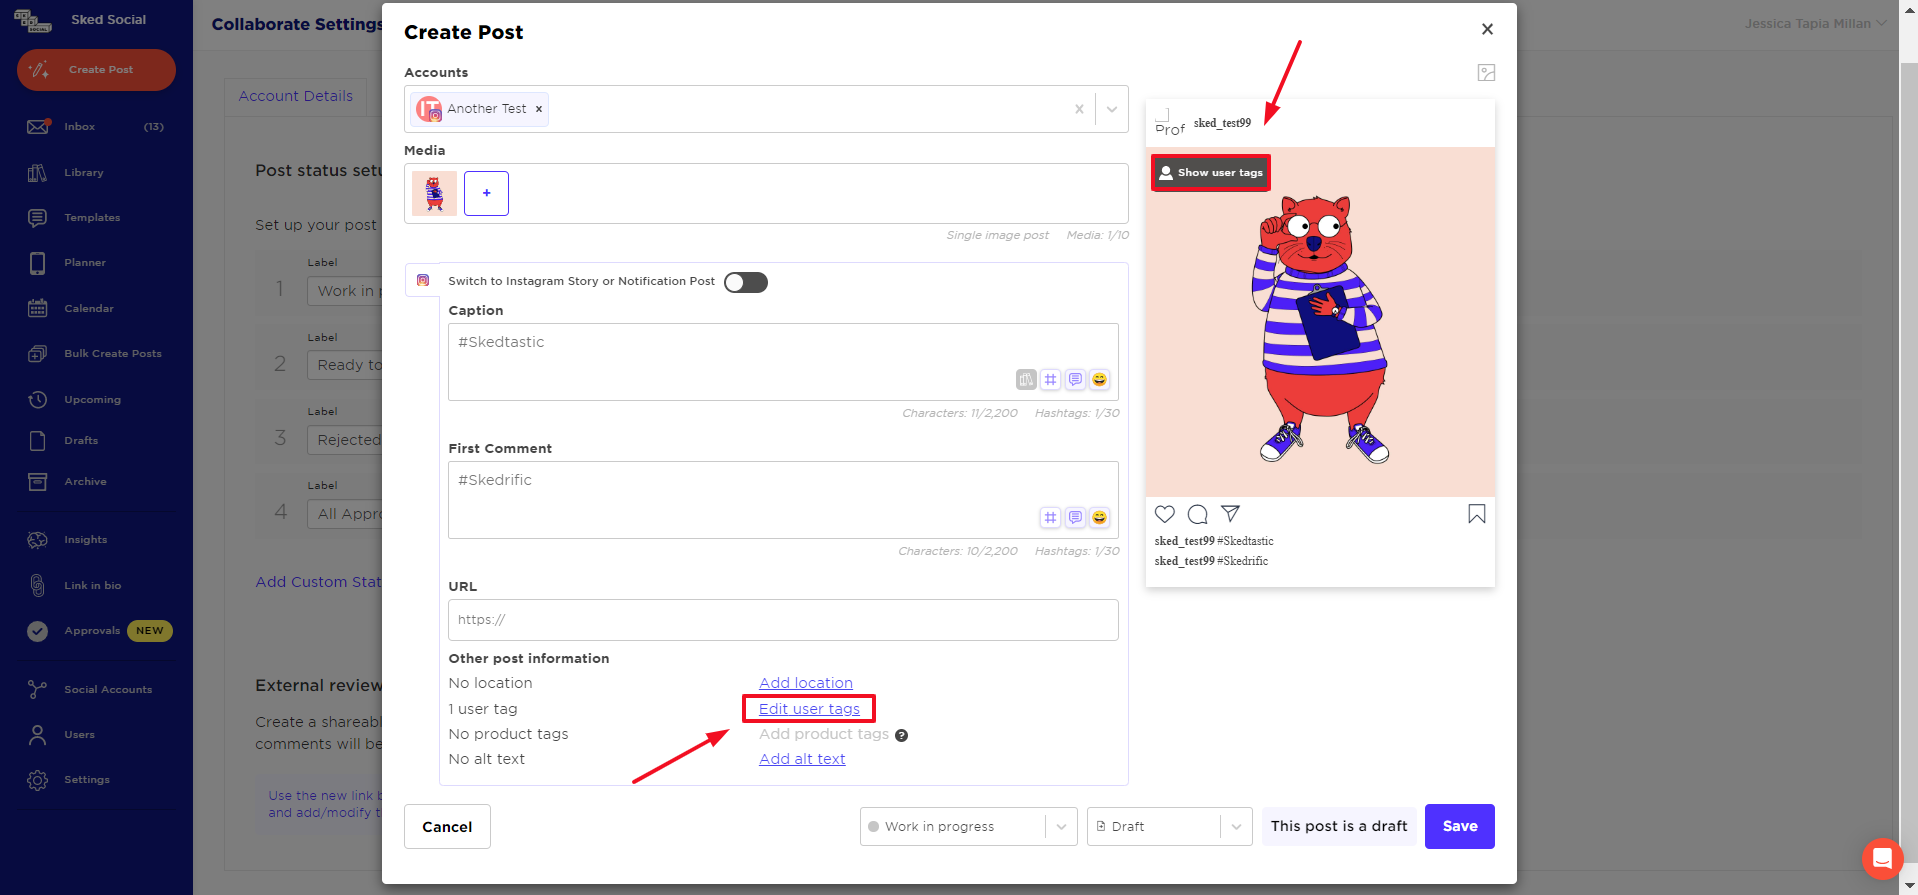Click the Calendar icon in sidebar
Screen dimensions: 1918x895
click(x=37, y=308)
